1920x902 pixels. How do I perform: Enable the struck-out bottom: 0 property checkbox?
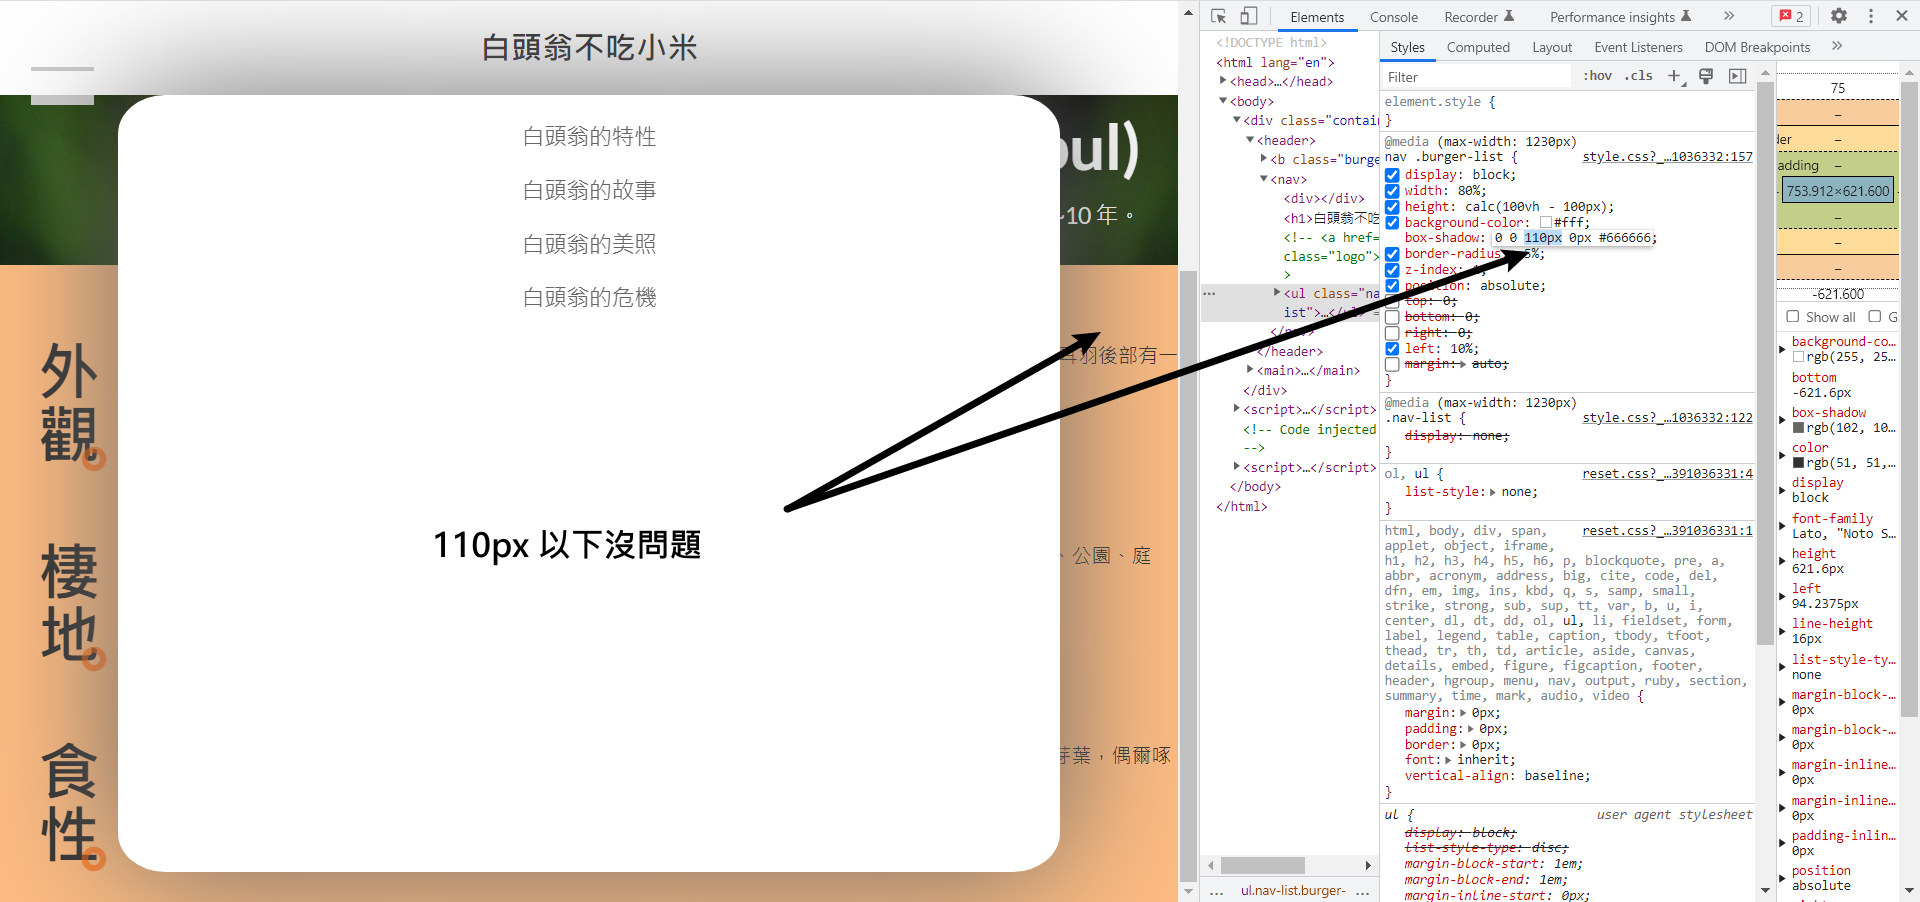tap(1392, 317)
